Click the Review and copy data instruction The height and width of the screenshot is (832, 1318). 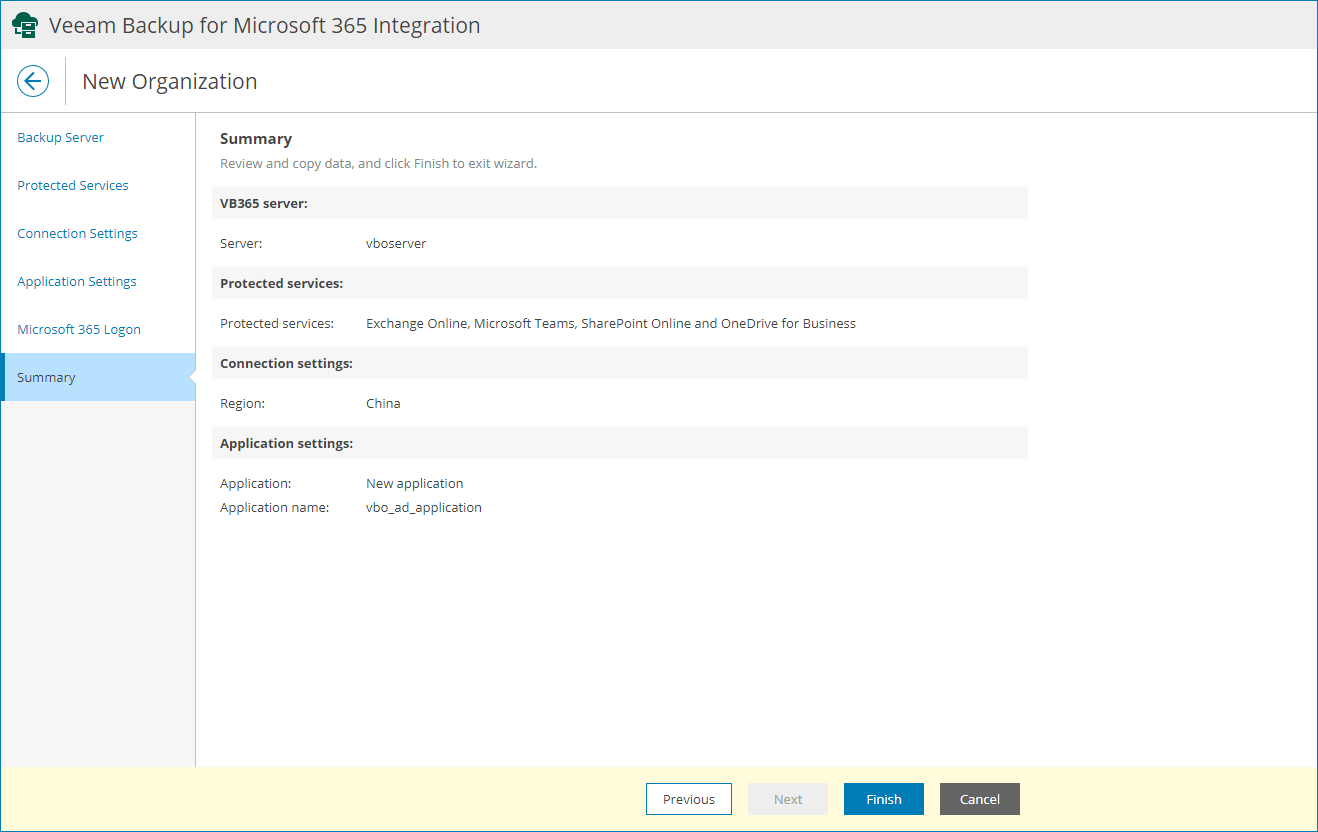[x=379, y=163]
